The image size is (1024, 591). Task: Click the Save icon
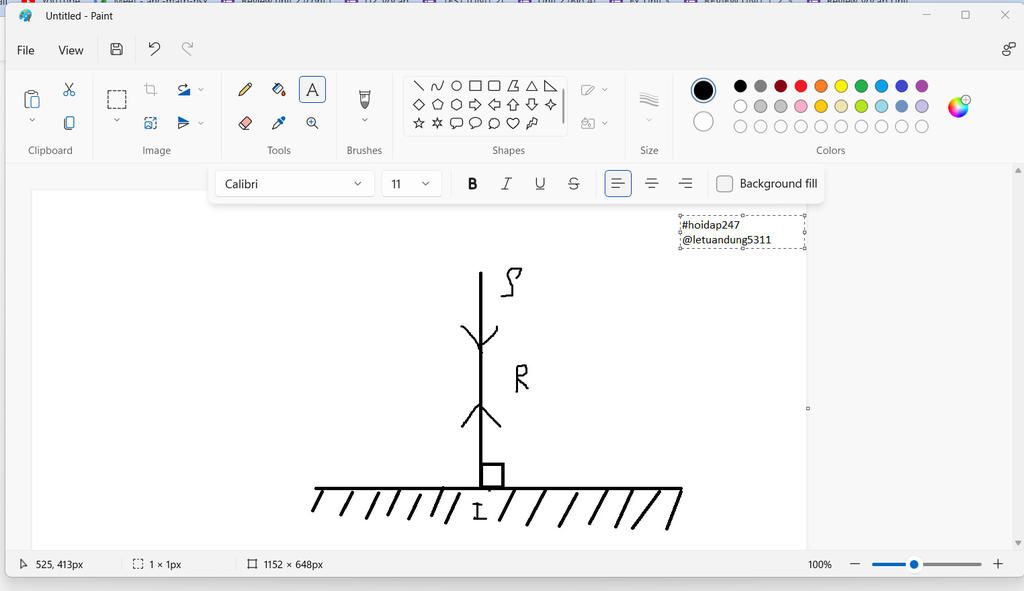[x=116, y=49]
